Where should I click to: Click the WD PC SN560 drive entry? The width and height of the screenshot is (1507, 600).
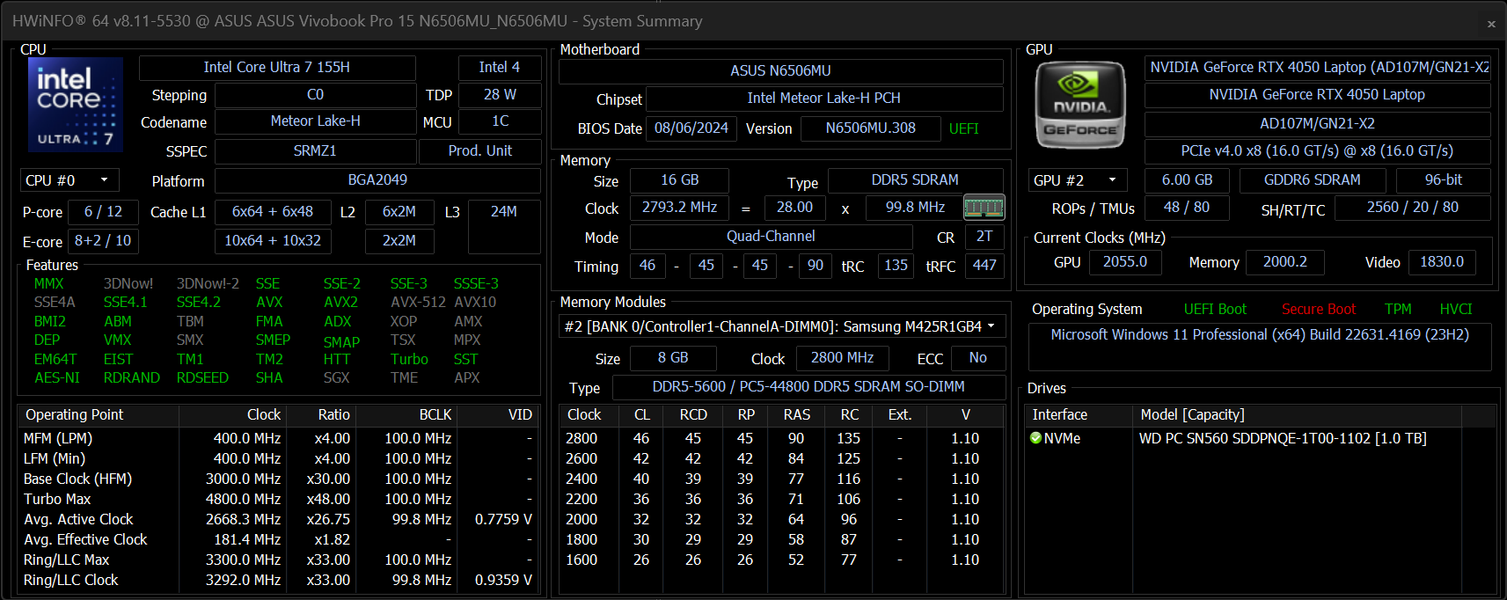(x=1282, y=438)
